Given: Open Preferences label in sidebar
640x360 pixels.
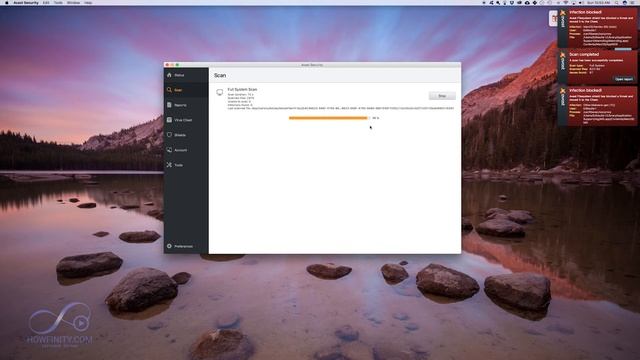Looking at the screenshot, I should (x=183, y=247).
